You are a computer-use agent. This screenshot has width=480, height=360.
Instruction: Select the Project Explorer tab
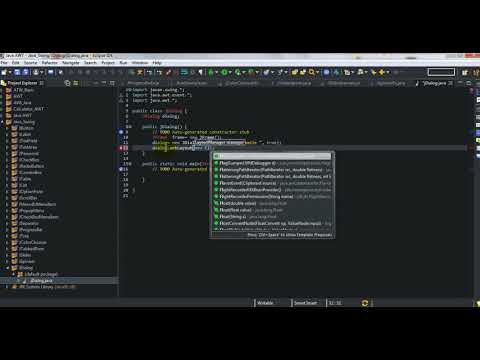tap(22, 83)
